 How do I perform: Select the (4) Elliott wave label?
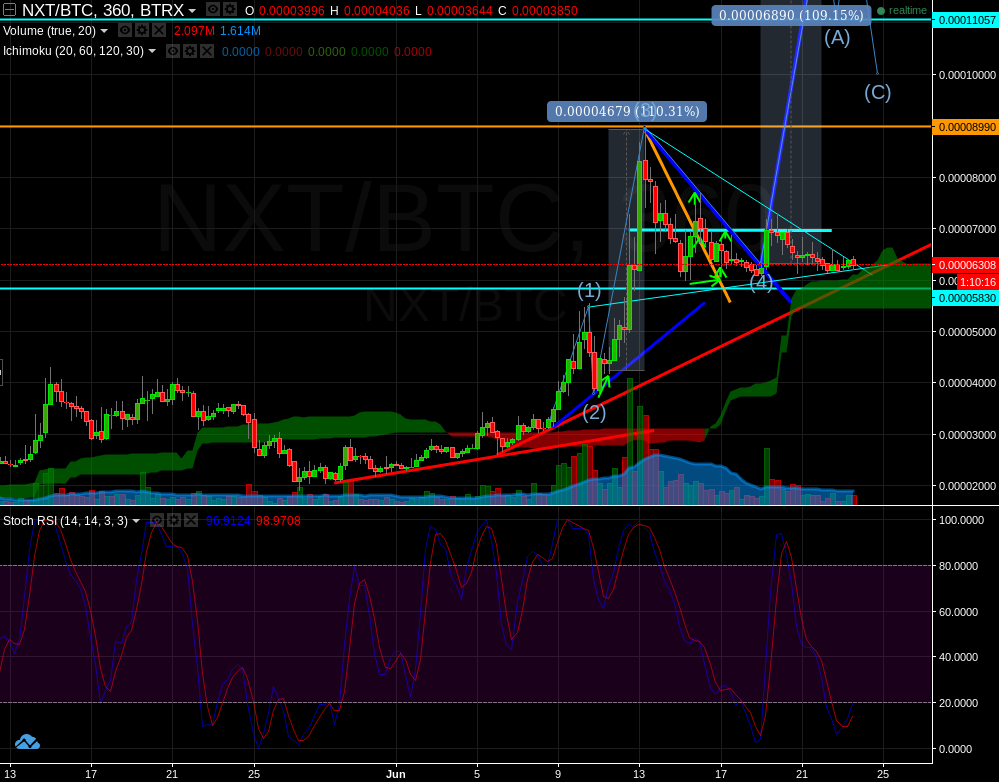(x=761, y=282)
